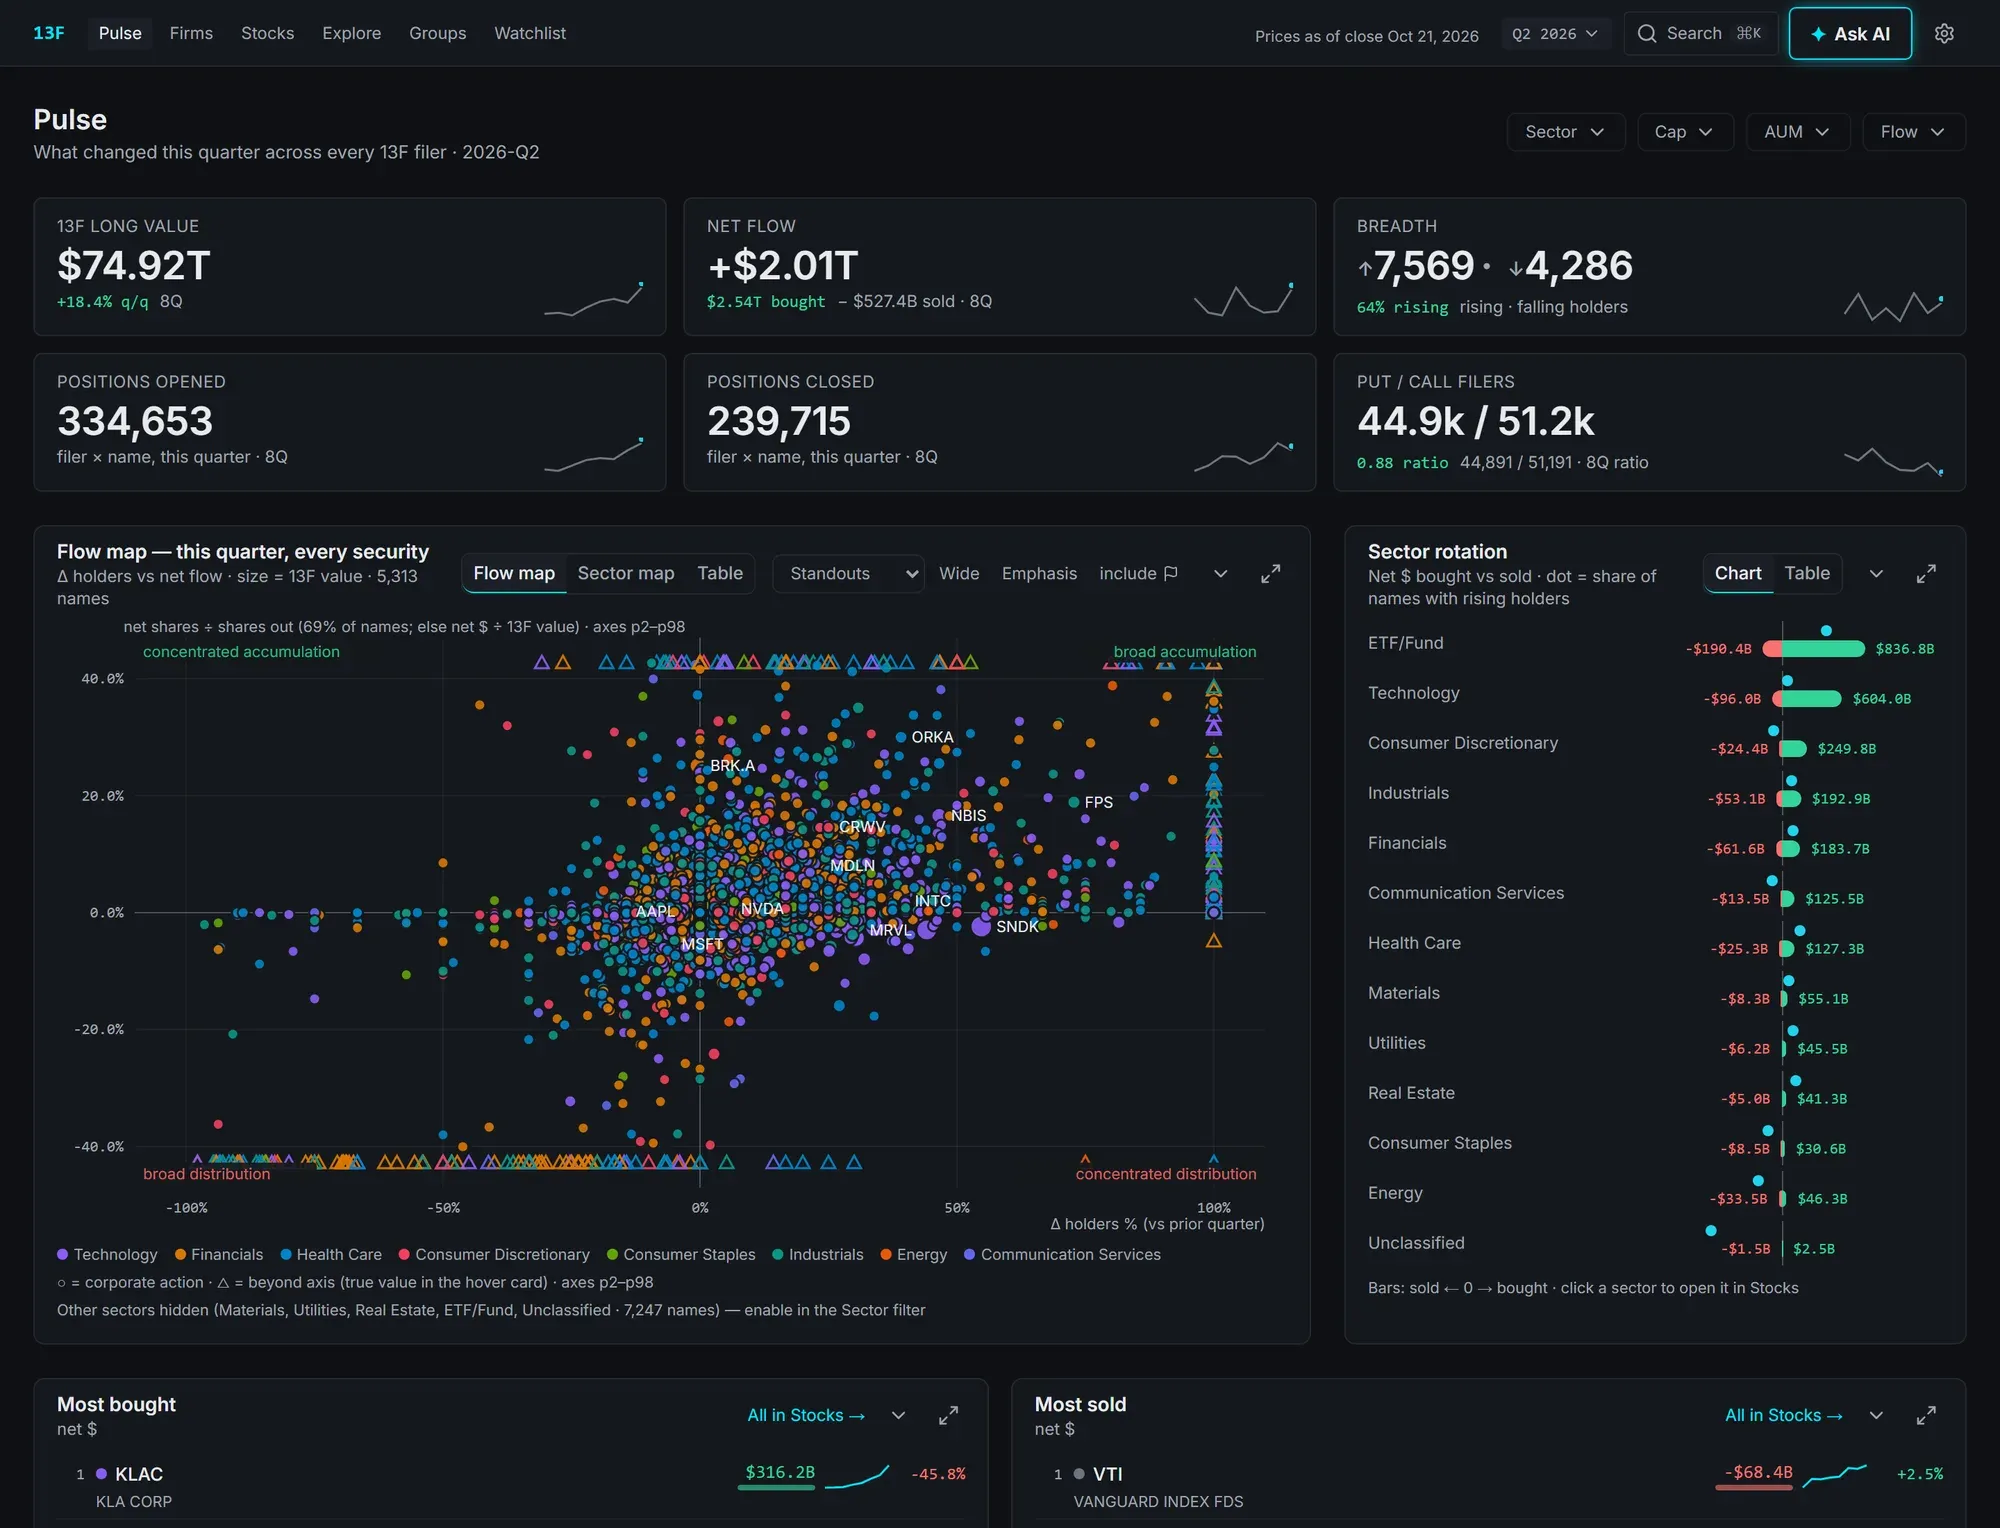Open All in Stocks under Most bought
Image resolution: width=2000 pixels, height=1528 pixels.
point(806,1415)
